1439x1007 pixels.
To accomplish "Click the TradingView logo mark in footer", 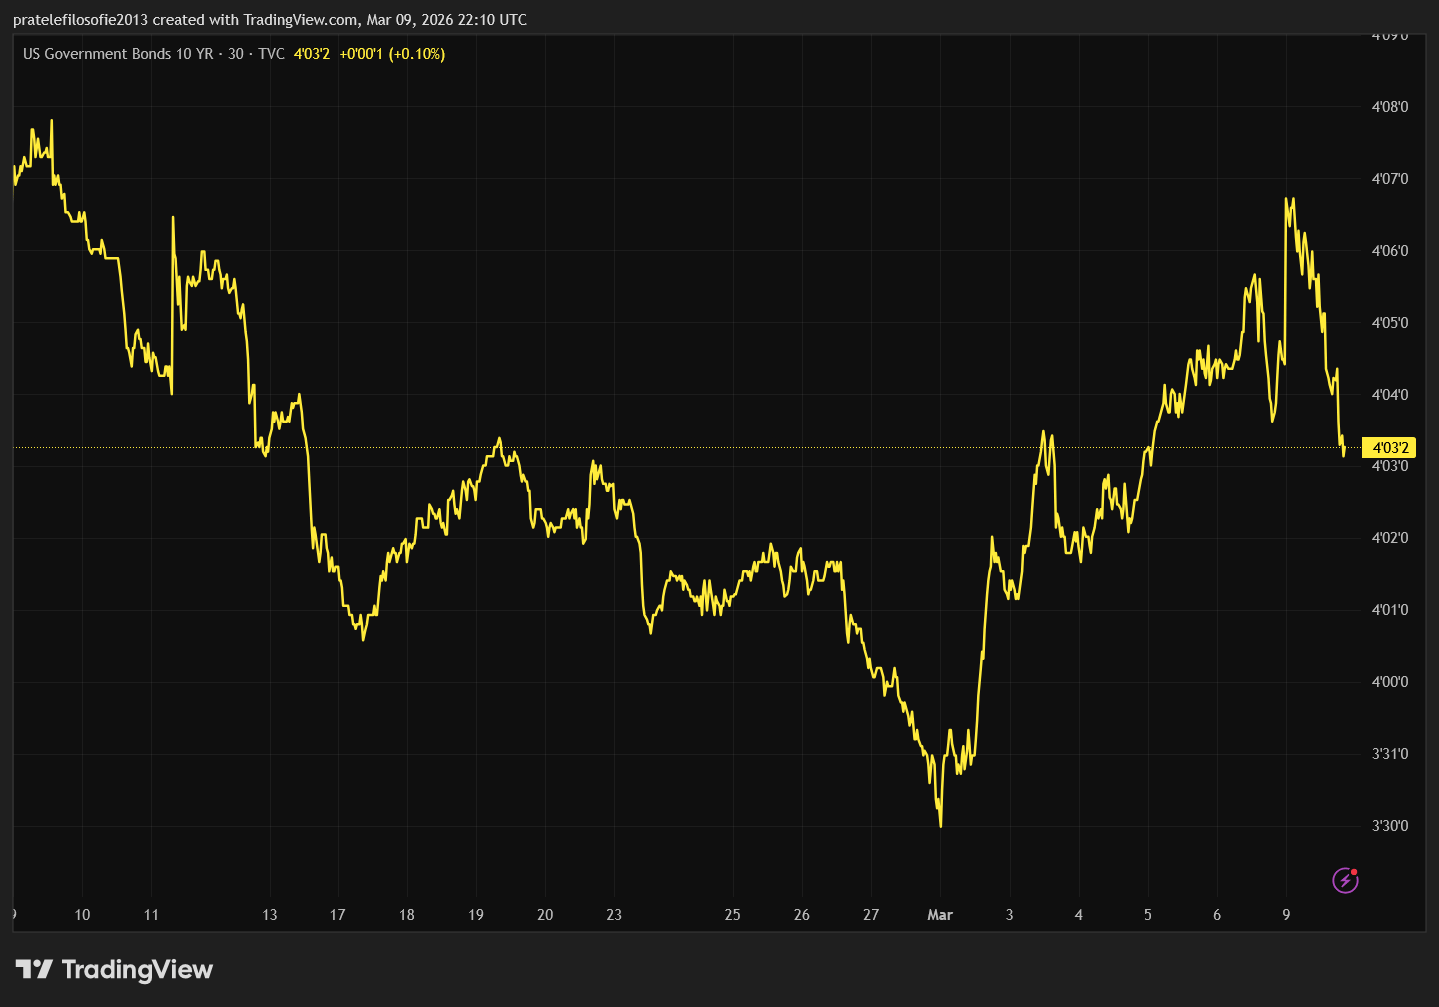I will 34,969.
